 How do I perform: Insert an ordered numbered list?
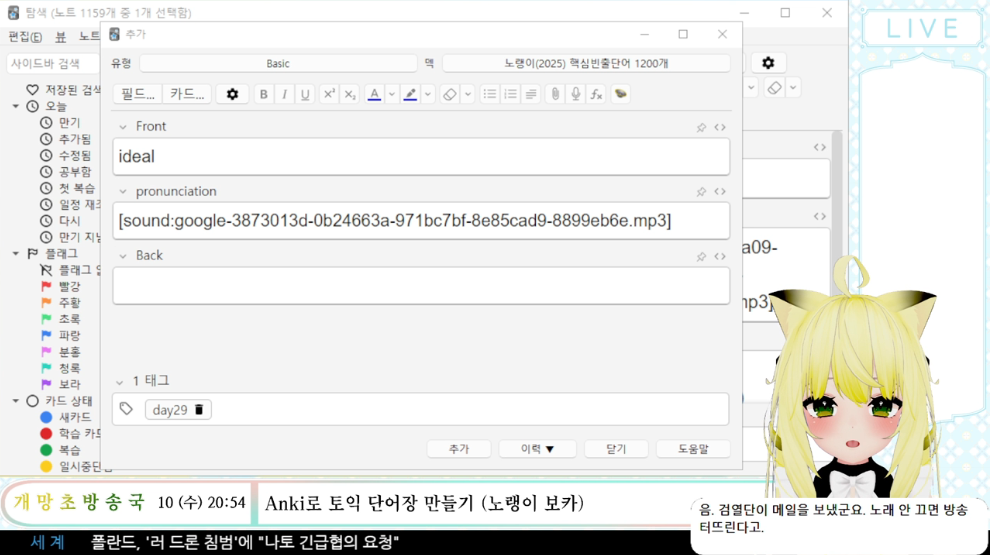click(510, 94)
